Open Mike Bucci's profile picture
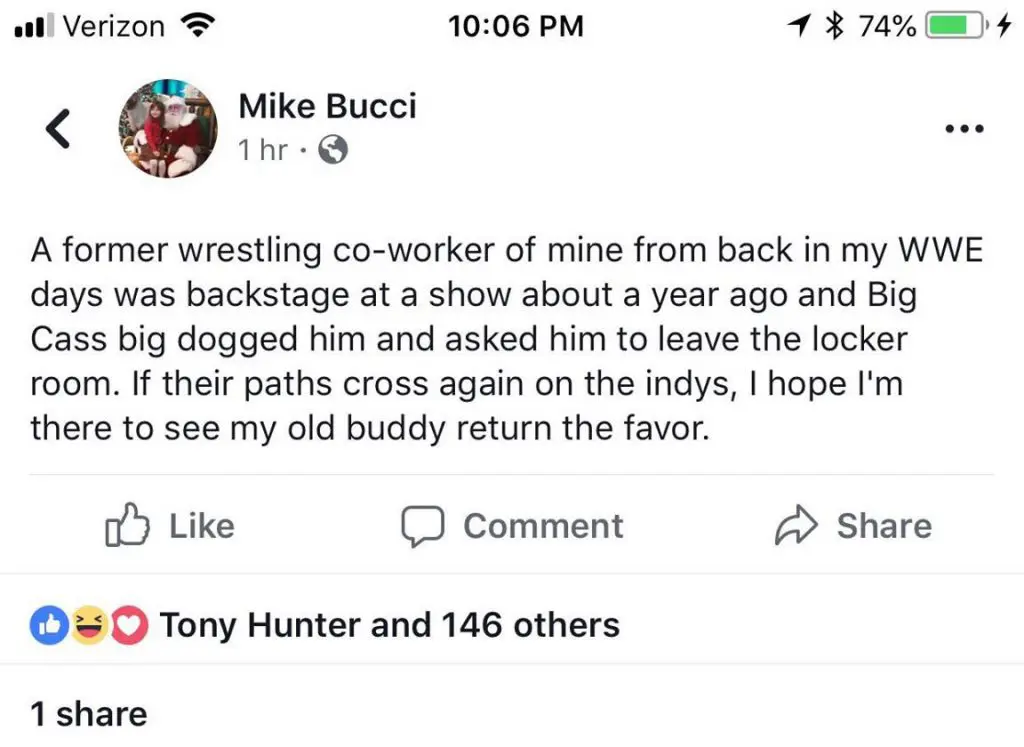 point(169,128)
